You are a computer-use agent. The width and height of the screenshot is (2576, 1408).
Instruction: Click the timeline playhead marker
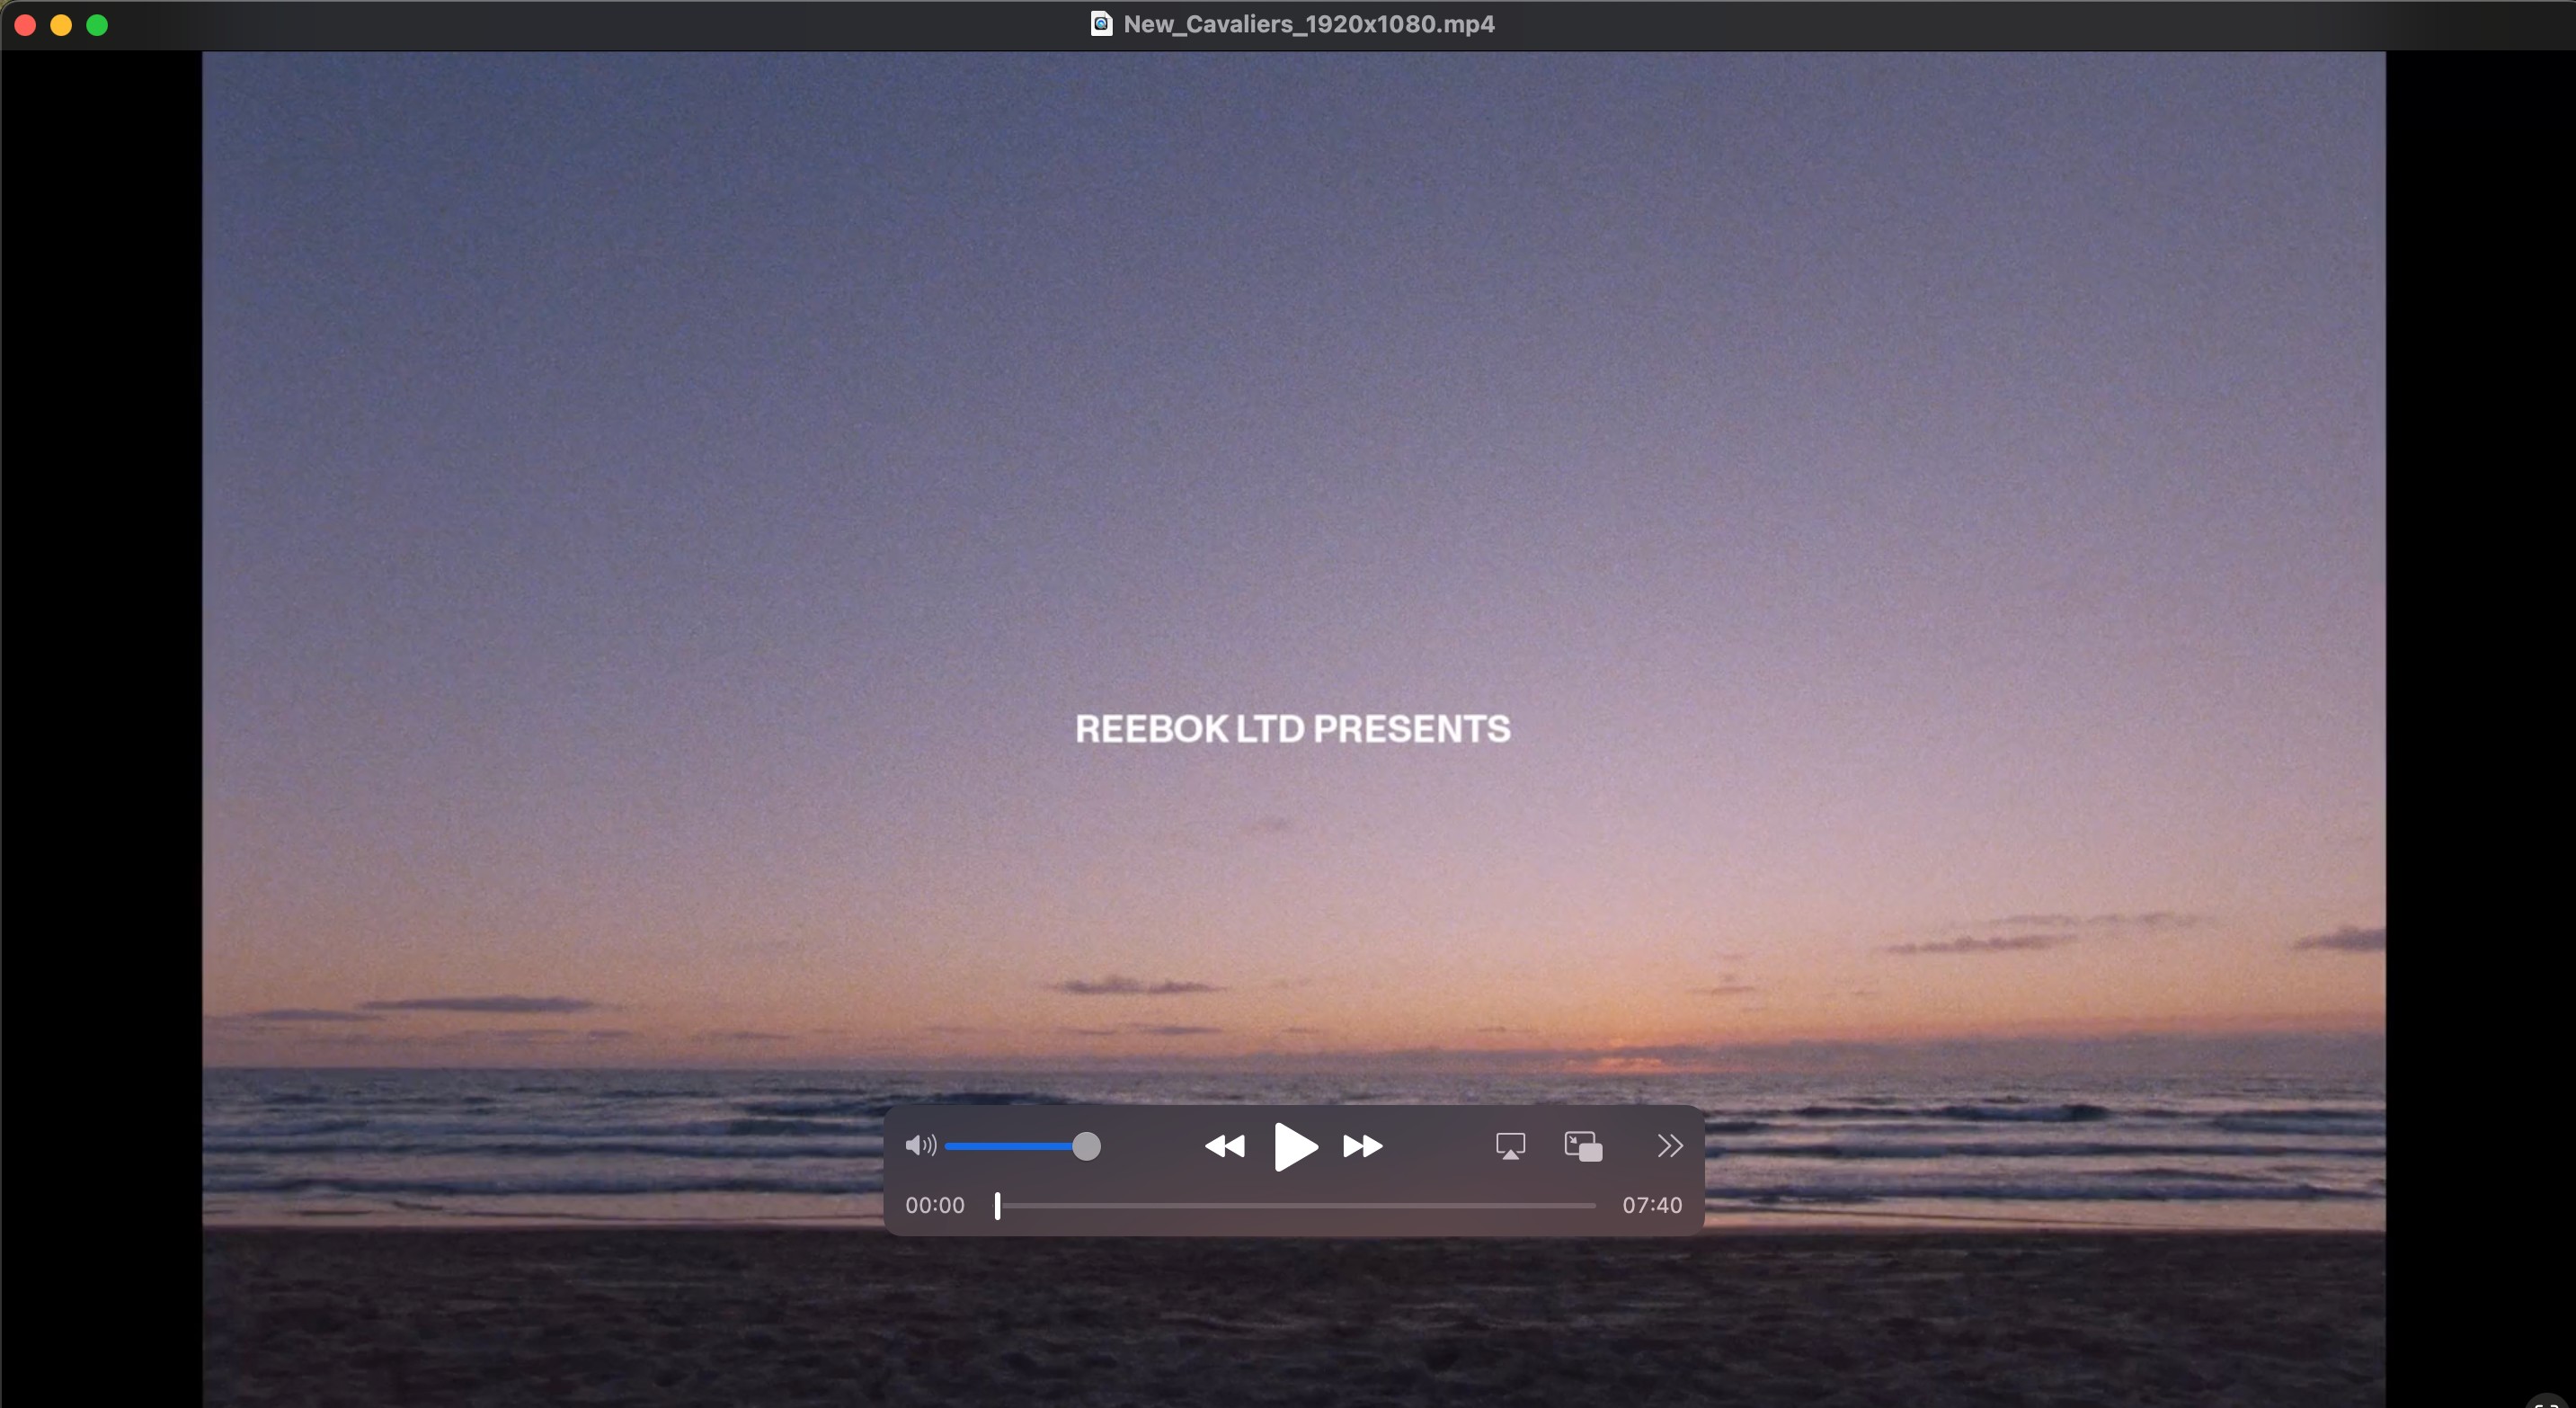coord(997,1206)
